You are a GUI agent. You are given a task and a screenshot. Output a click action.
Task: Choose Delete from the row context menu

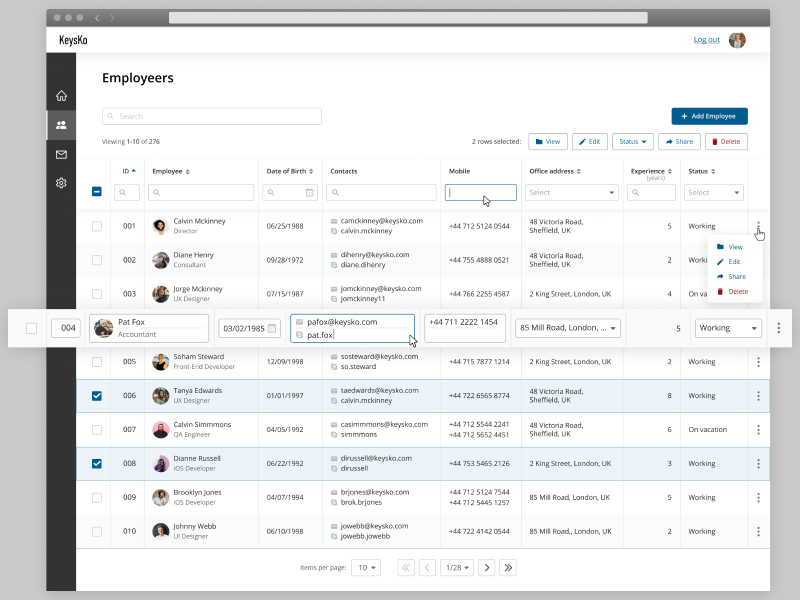coord(734,292)
